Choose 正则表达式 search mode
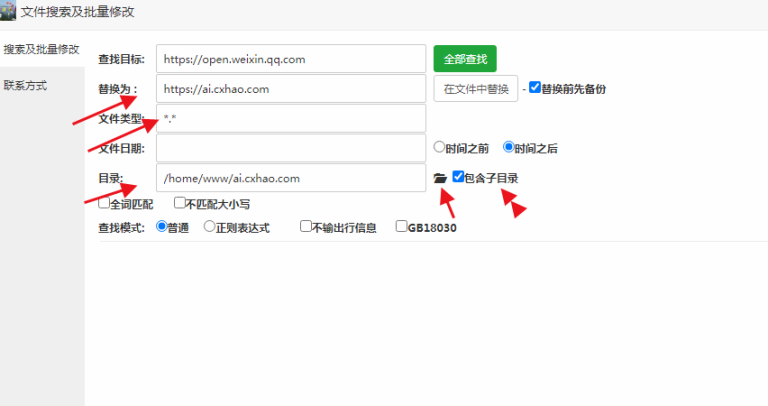Image resolution: width=768 pixels, height=406 pixels. tap(209, 227)
